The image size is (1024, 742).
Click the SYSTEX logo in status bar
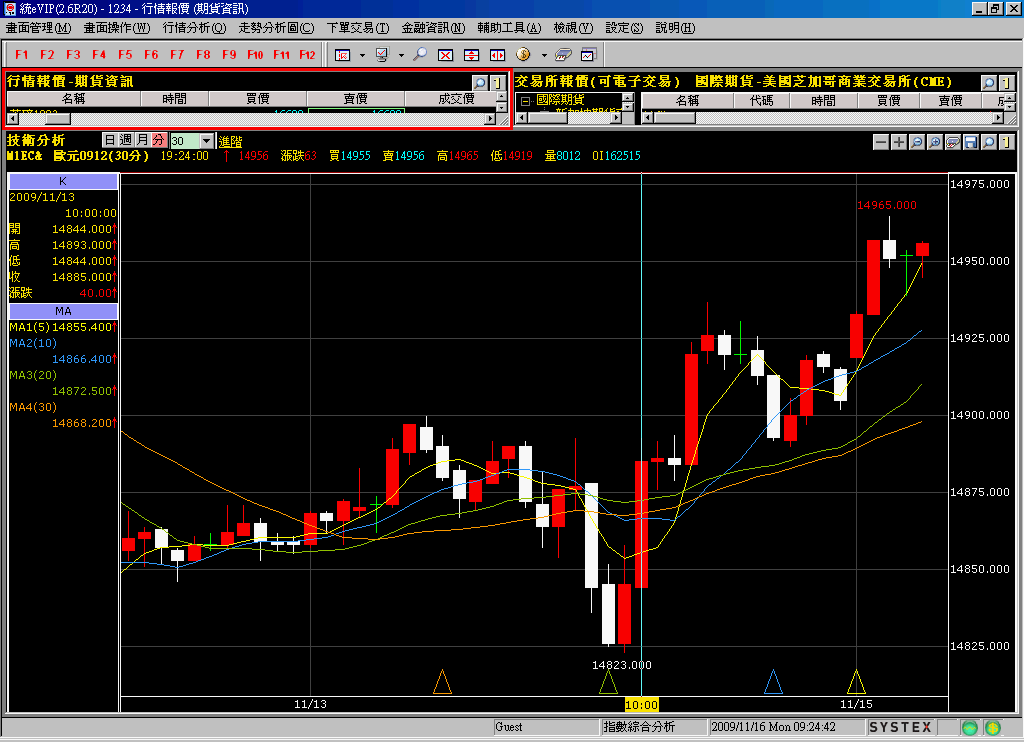click(x=900, y=727)
